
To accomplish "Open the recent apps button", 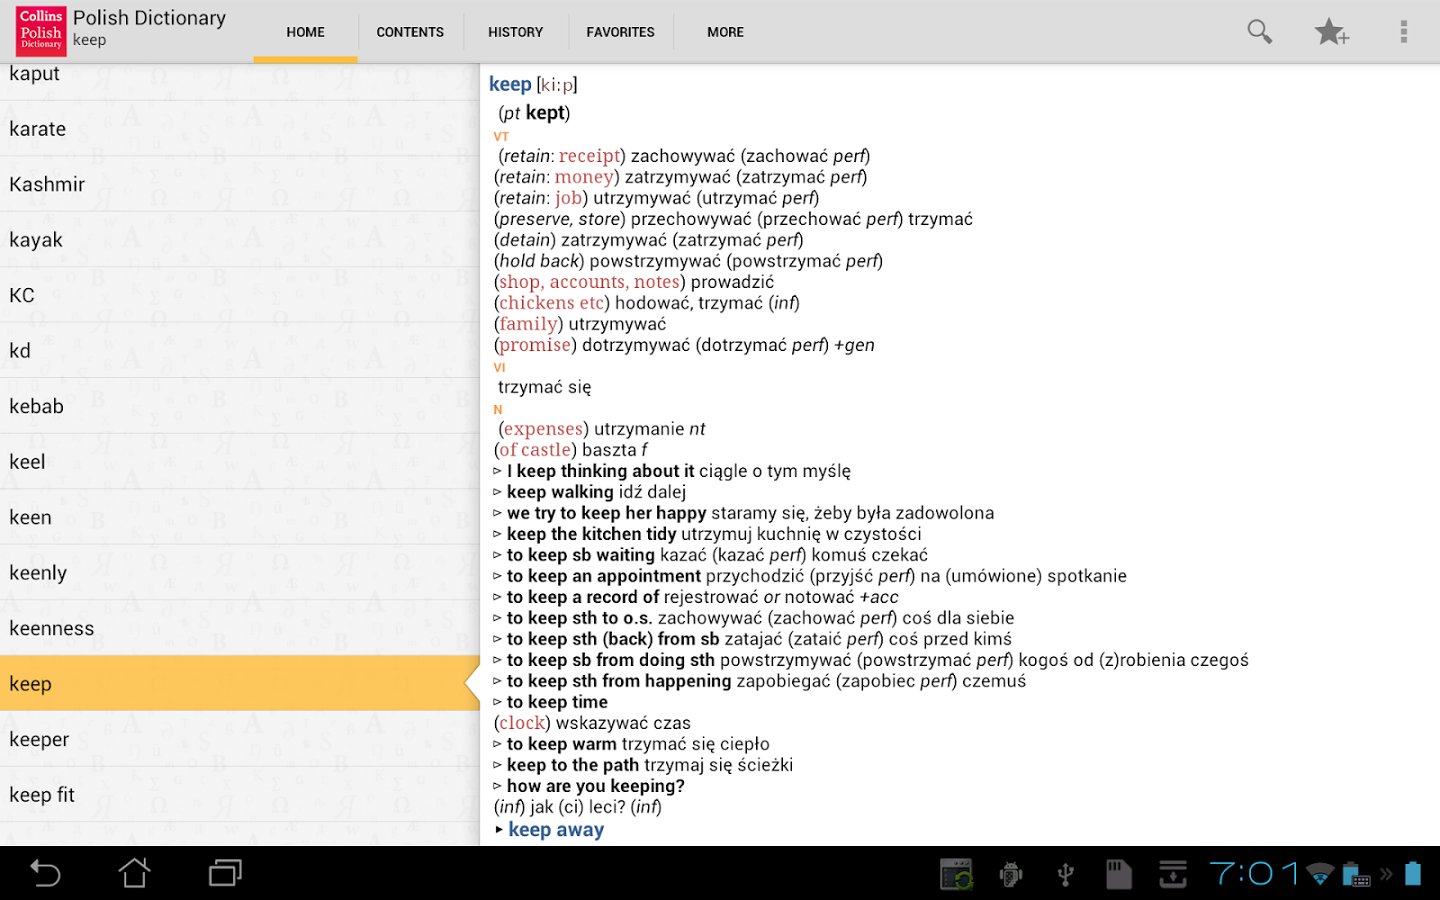I will pyautogui.click(x=225, y=873).
